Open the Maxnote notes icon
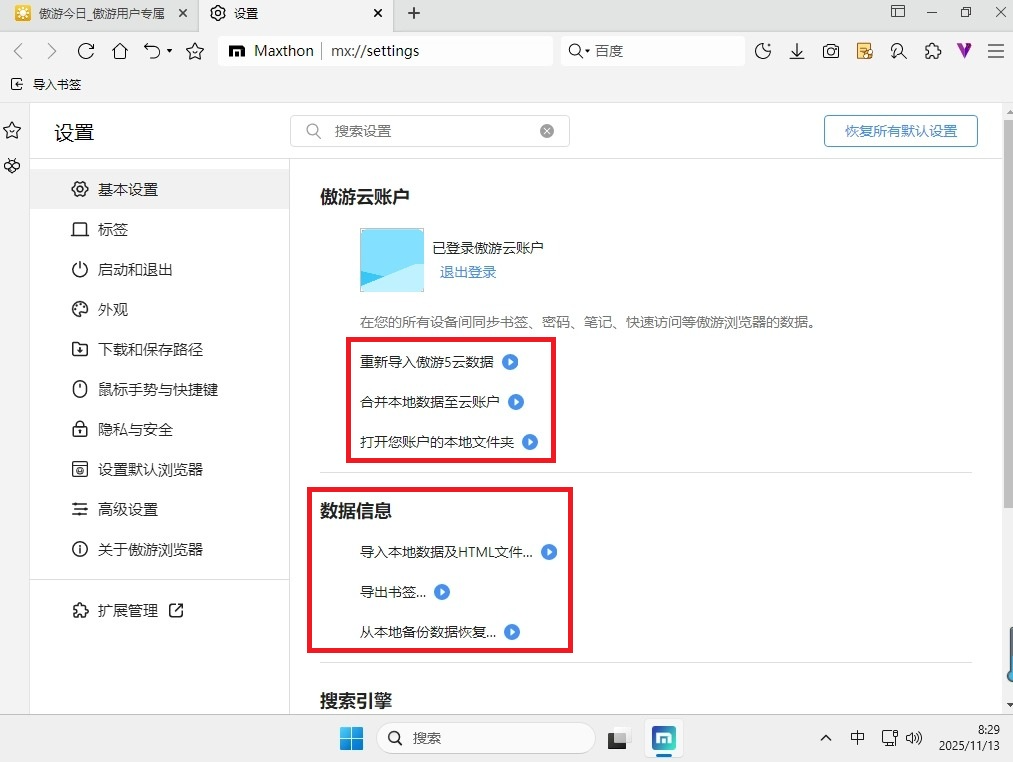This screenshot has width=1013, height=762. pyautogui.click(x=864, y=51)
